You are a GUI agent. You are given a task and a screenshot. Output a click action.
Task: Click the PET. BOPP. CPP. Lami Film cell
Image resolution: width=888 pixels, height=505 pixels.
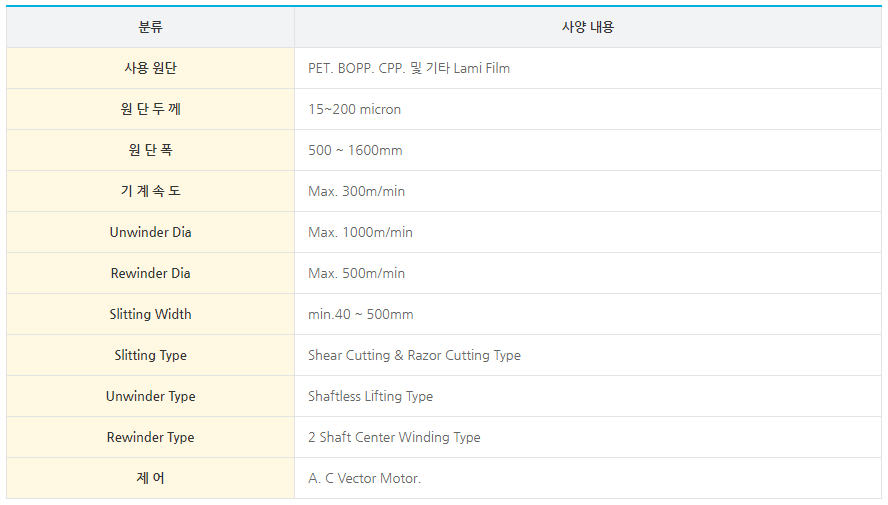coord(409,69)
